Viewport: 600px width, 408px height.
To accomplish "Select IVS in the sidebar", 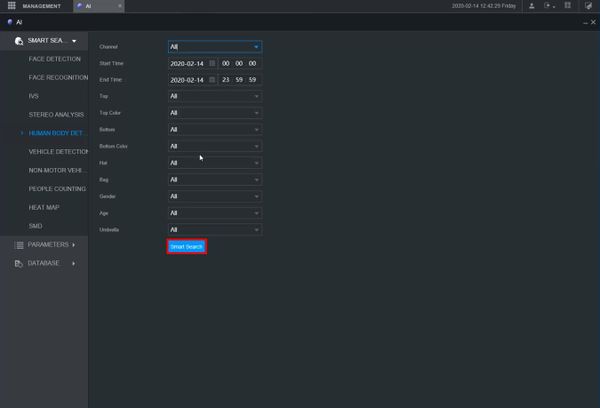I will [x=34, y=96].
